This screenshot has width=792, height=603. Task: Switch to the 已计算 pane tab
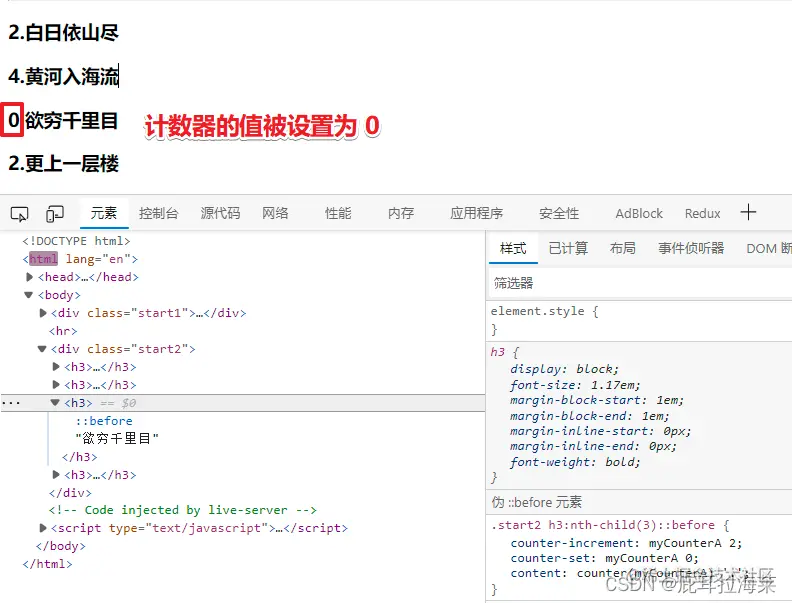(x=568, y=248)
